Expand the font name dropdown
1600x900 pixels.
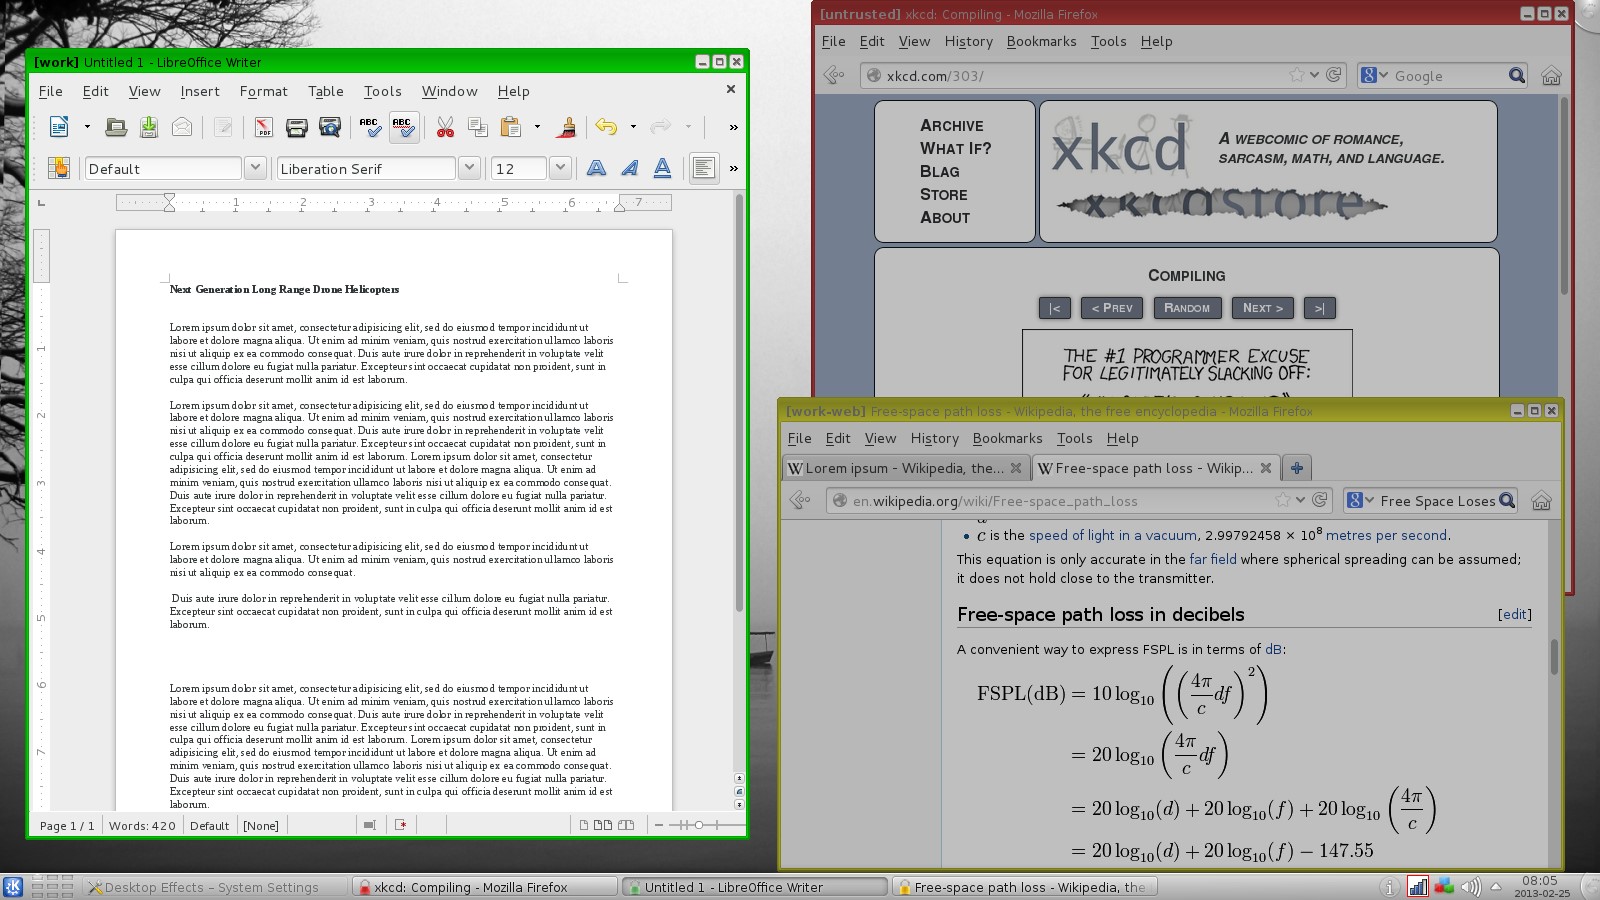(x=469, y=168)
